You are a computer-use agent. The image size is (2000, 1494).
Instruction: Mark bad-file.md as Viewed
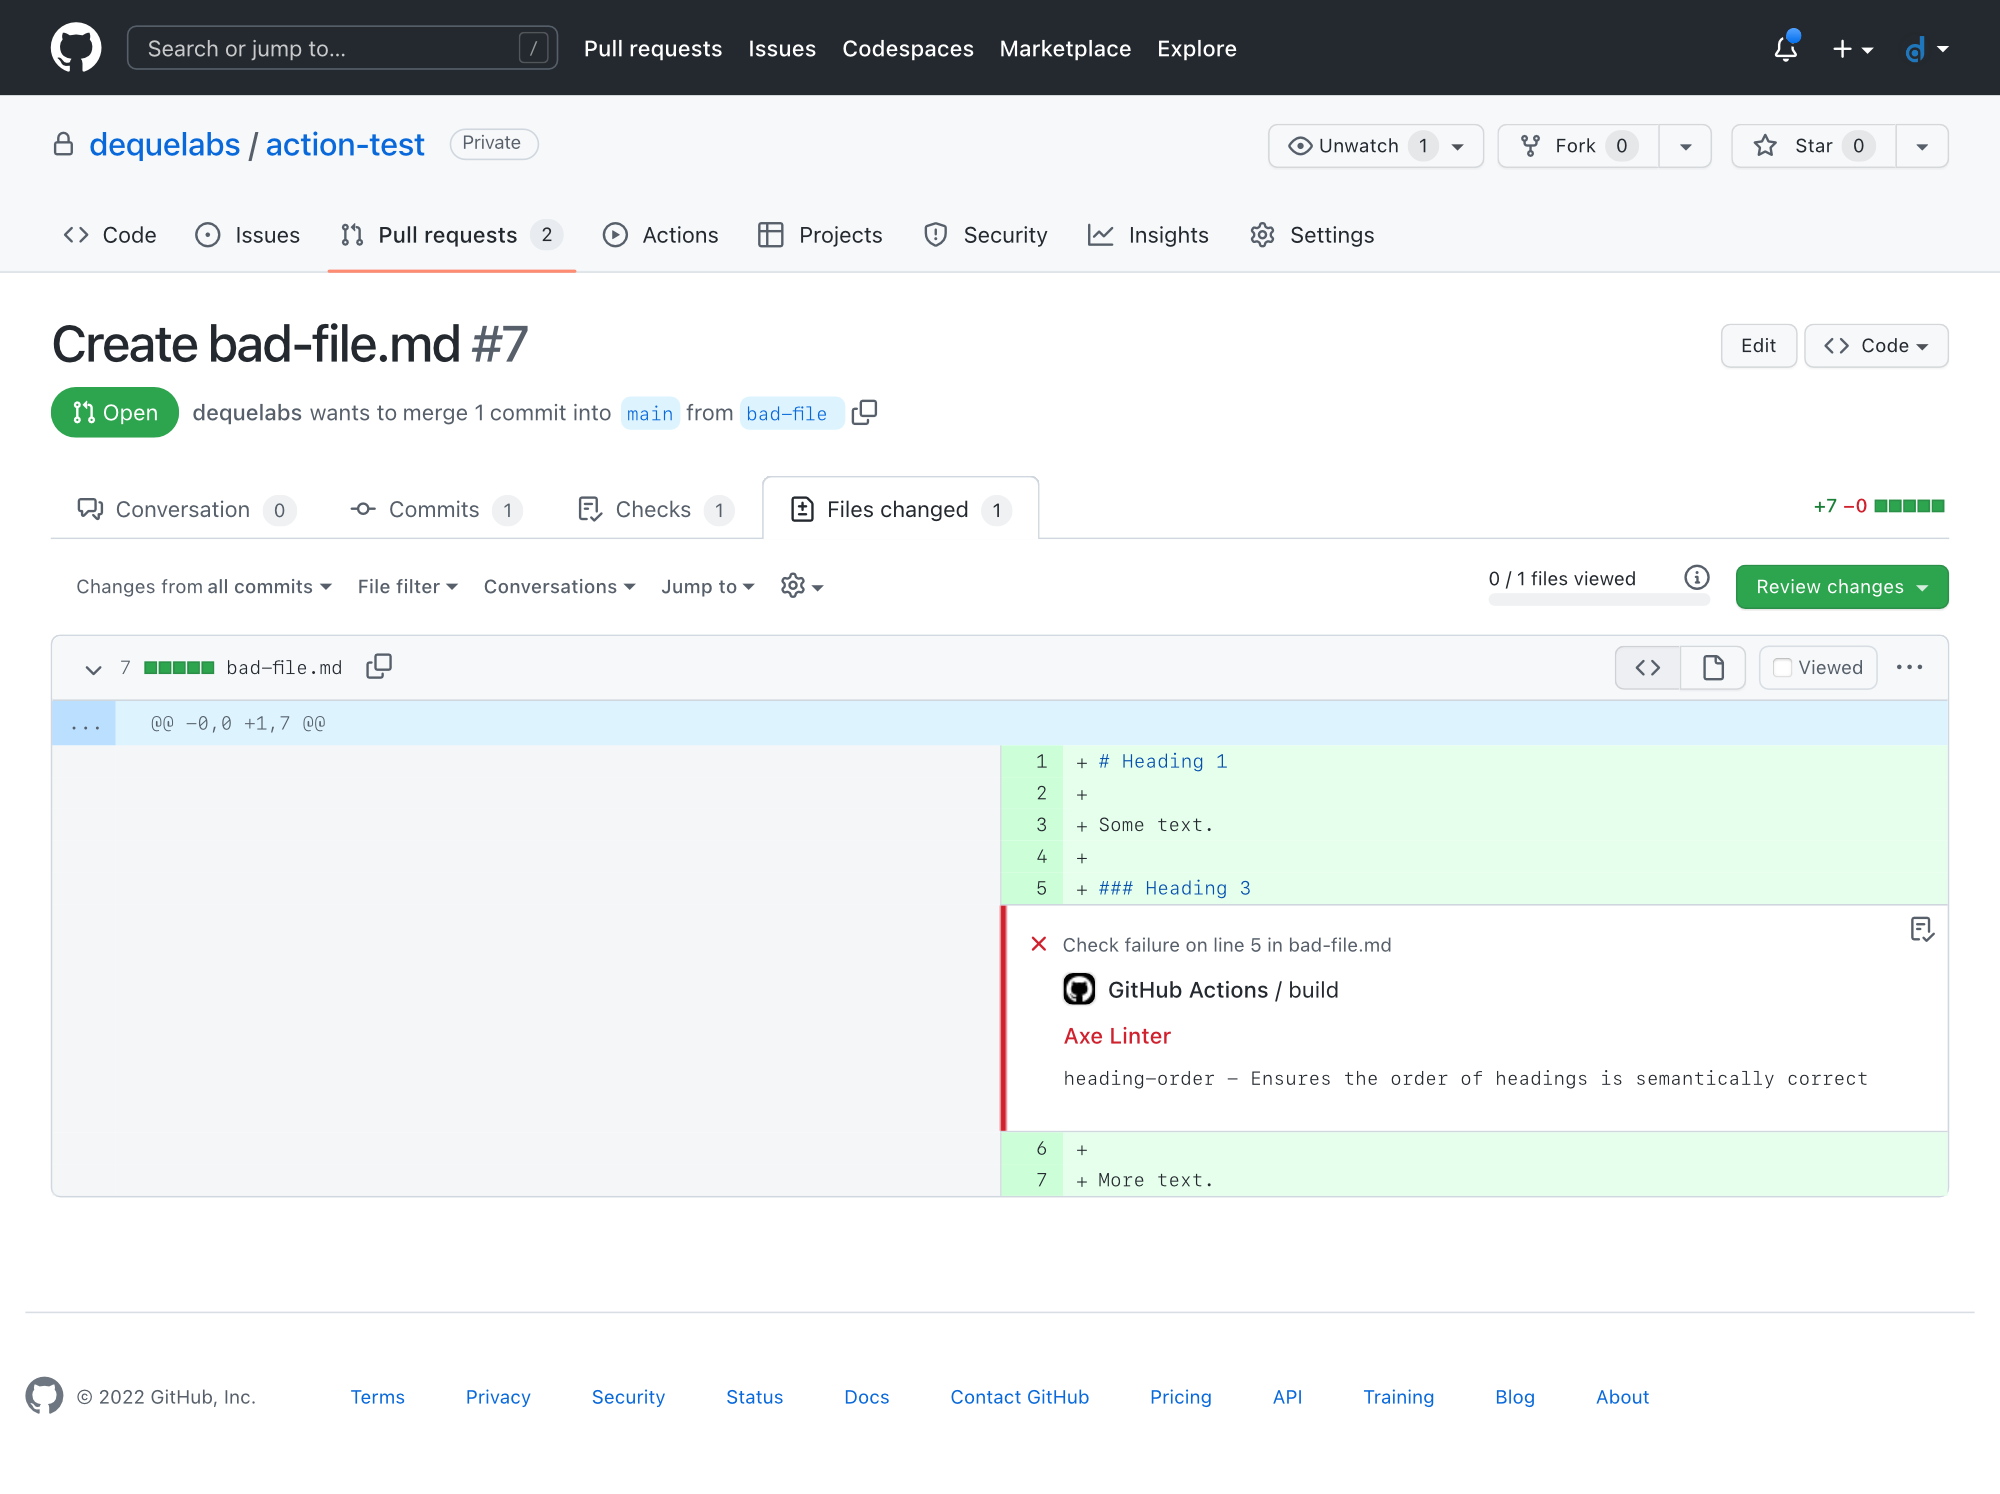tap(1817, 667)
